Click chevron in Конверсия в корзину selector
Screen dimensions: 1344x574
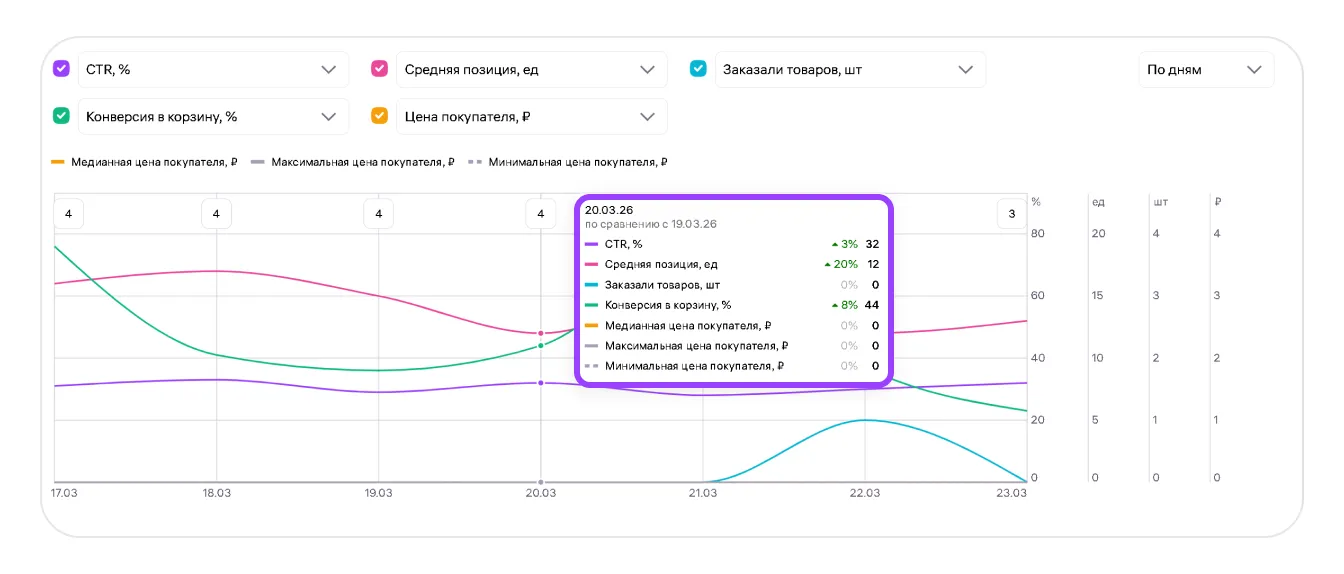(328, 117)
